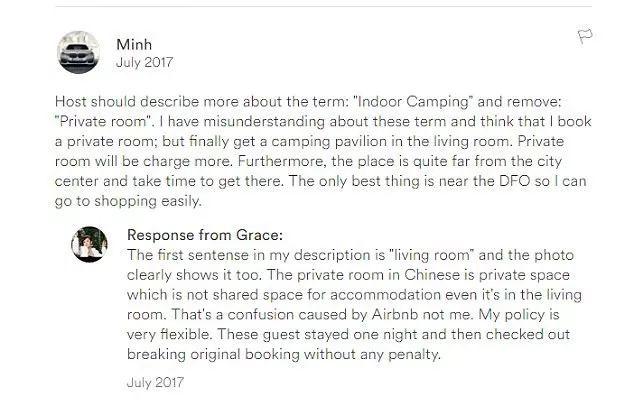Viewport: 634px width, 406px height.
Task: Click the July 2017 date below Grace's response
Action: click(155, 383)
